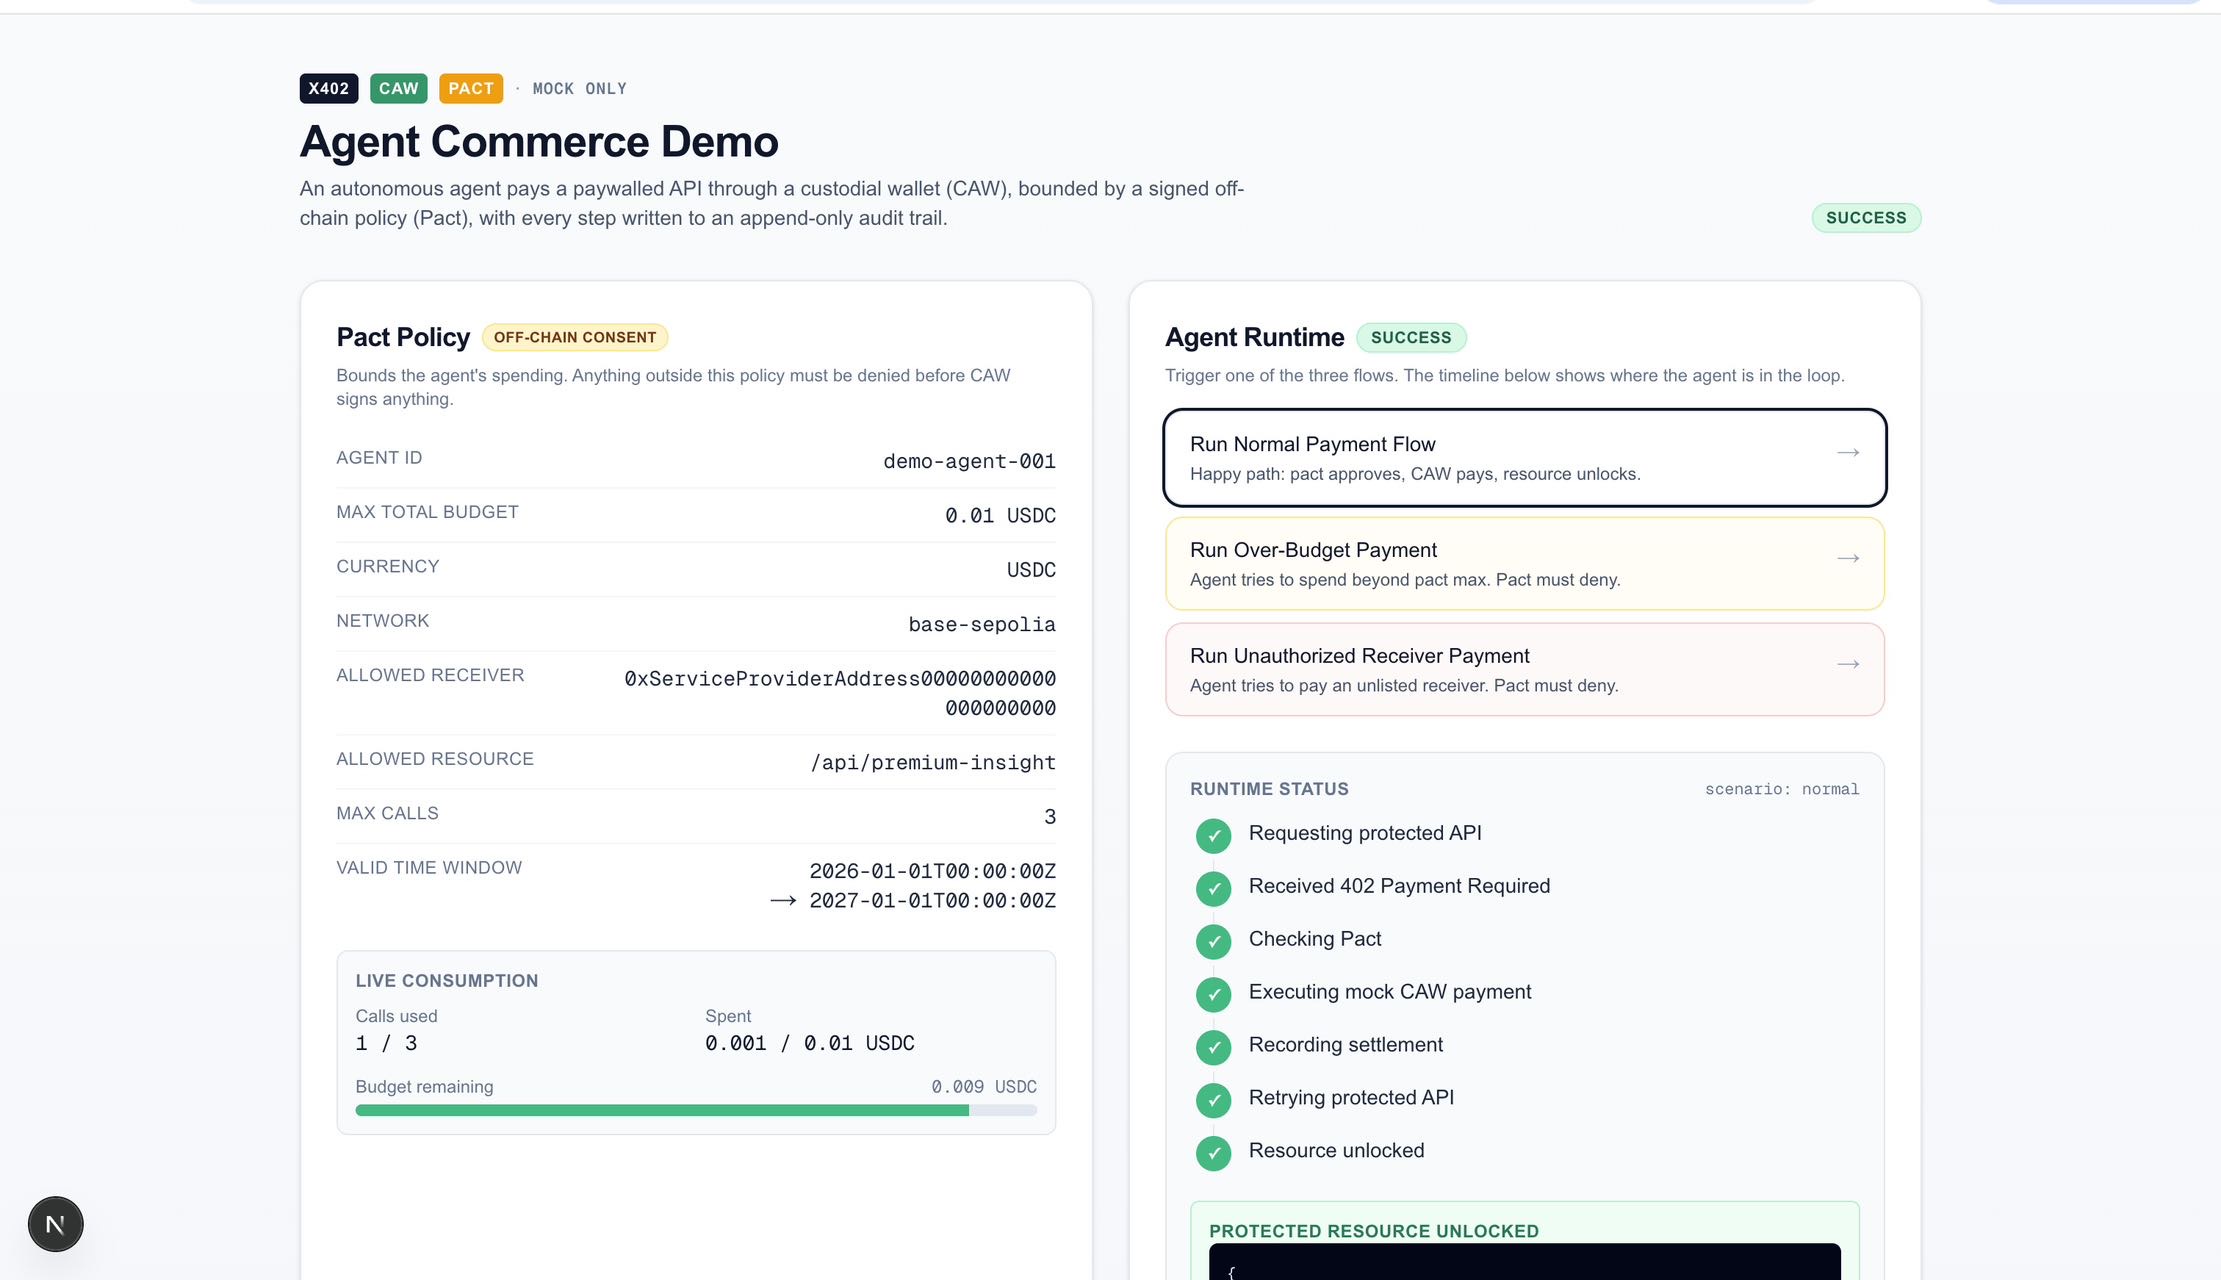Click the arrow on Run Unauthorized Receiver Payment
The image size is (2221, 1280).
[x=1848, y=665]
